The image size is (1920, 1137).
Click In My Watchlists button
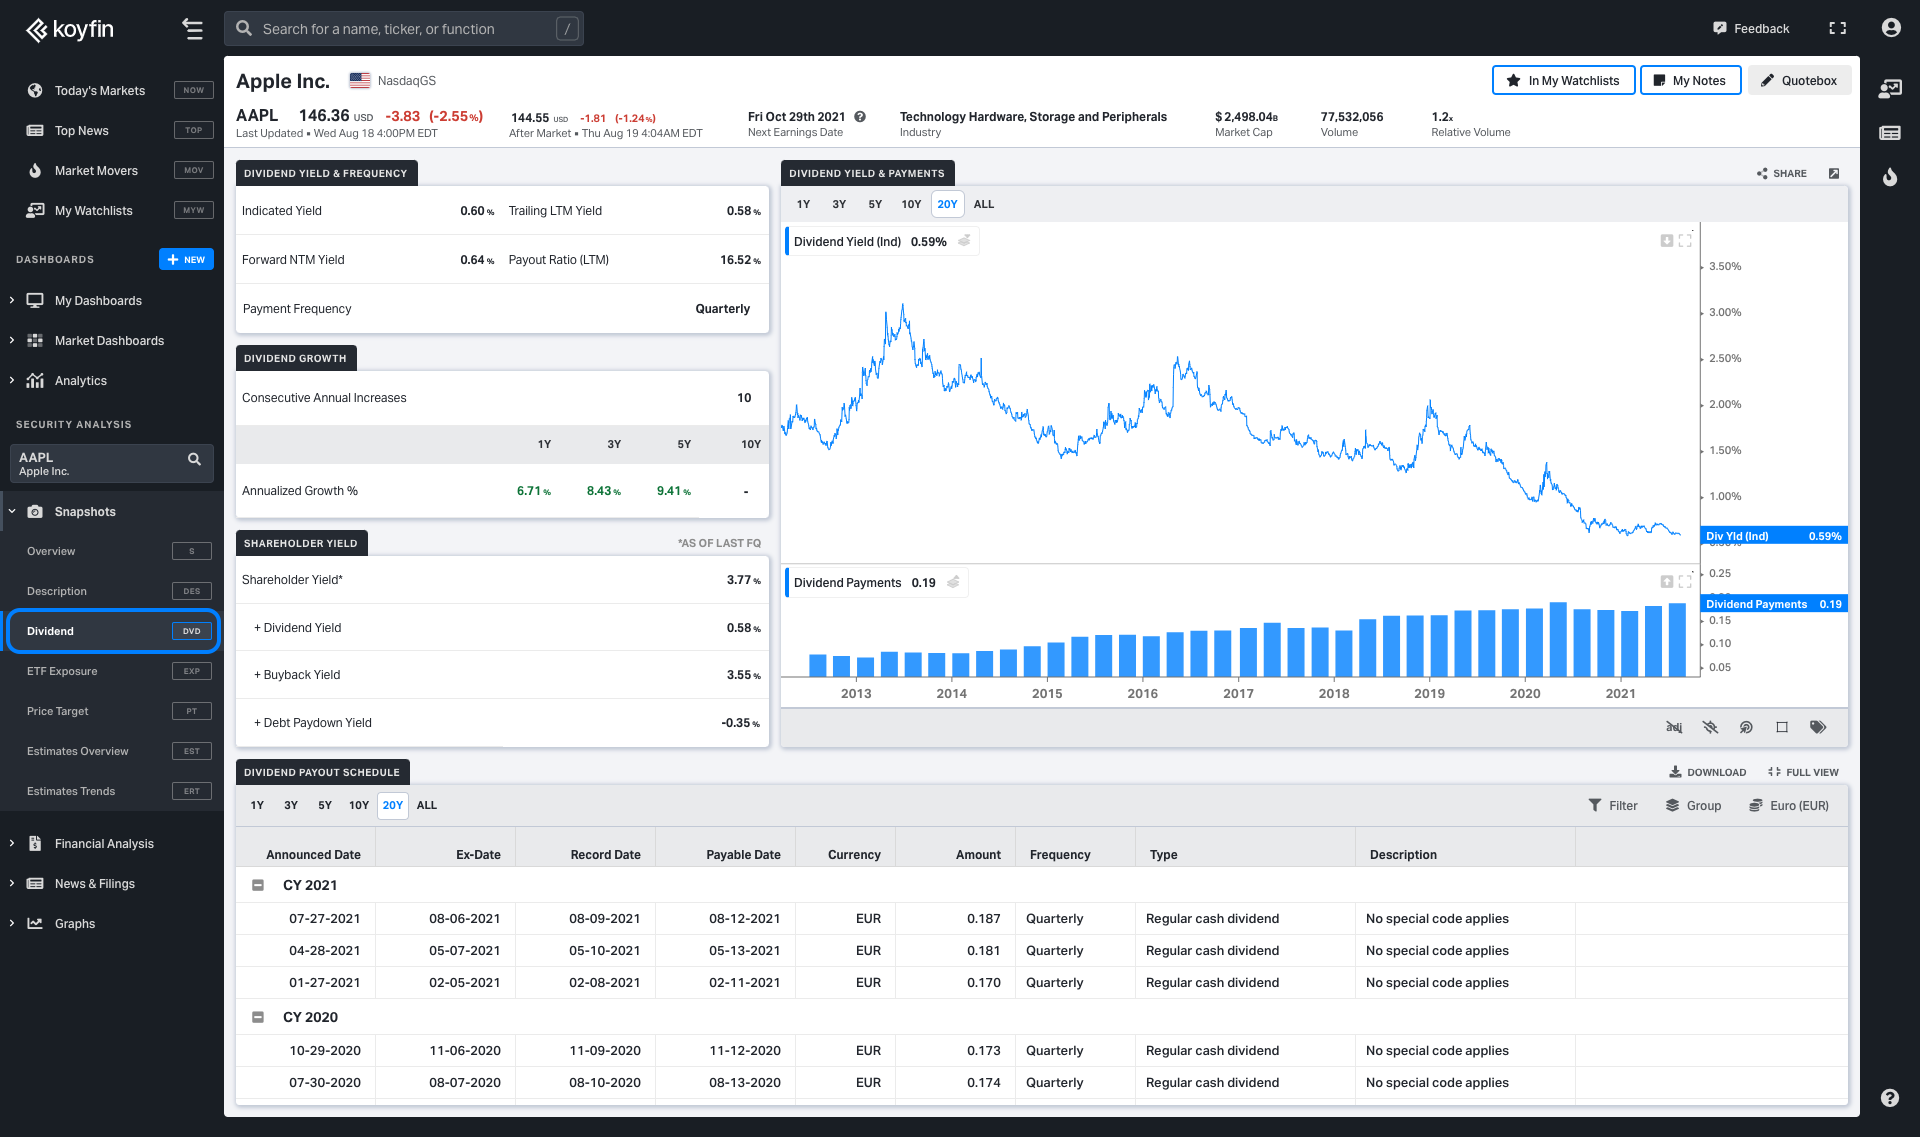click(1563, 81)
